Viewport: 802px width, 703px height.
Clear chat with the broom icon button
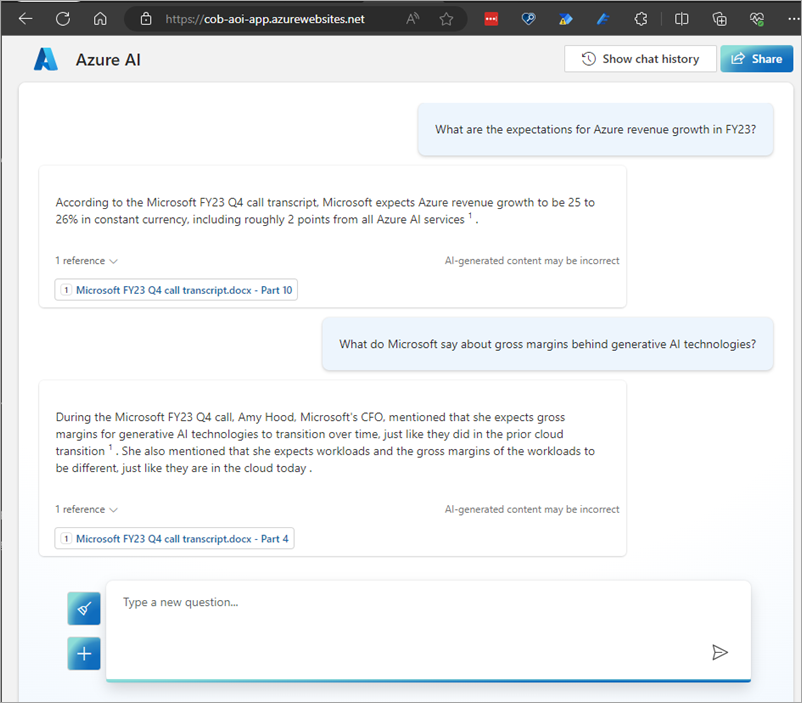(84, 608)
